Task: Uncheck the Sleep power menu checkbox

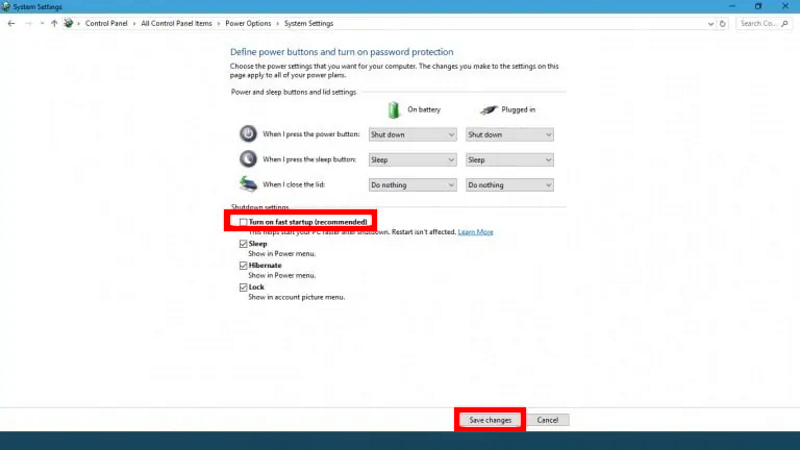Action: click(243, 243)
